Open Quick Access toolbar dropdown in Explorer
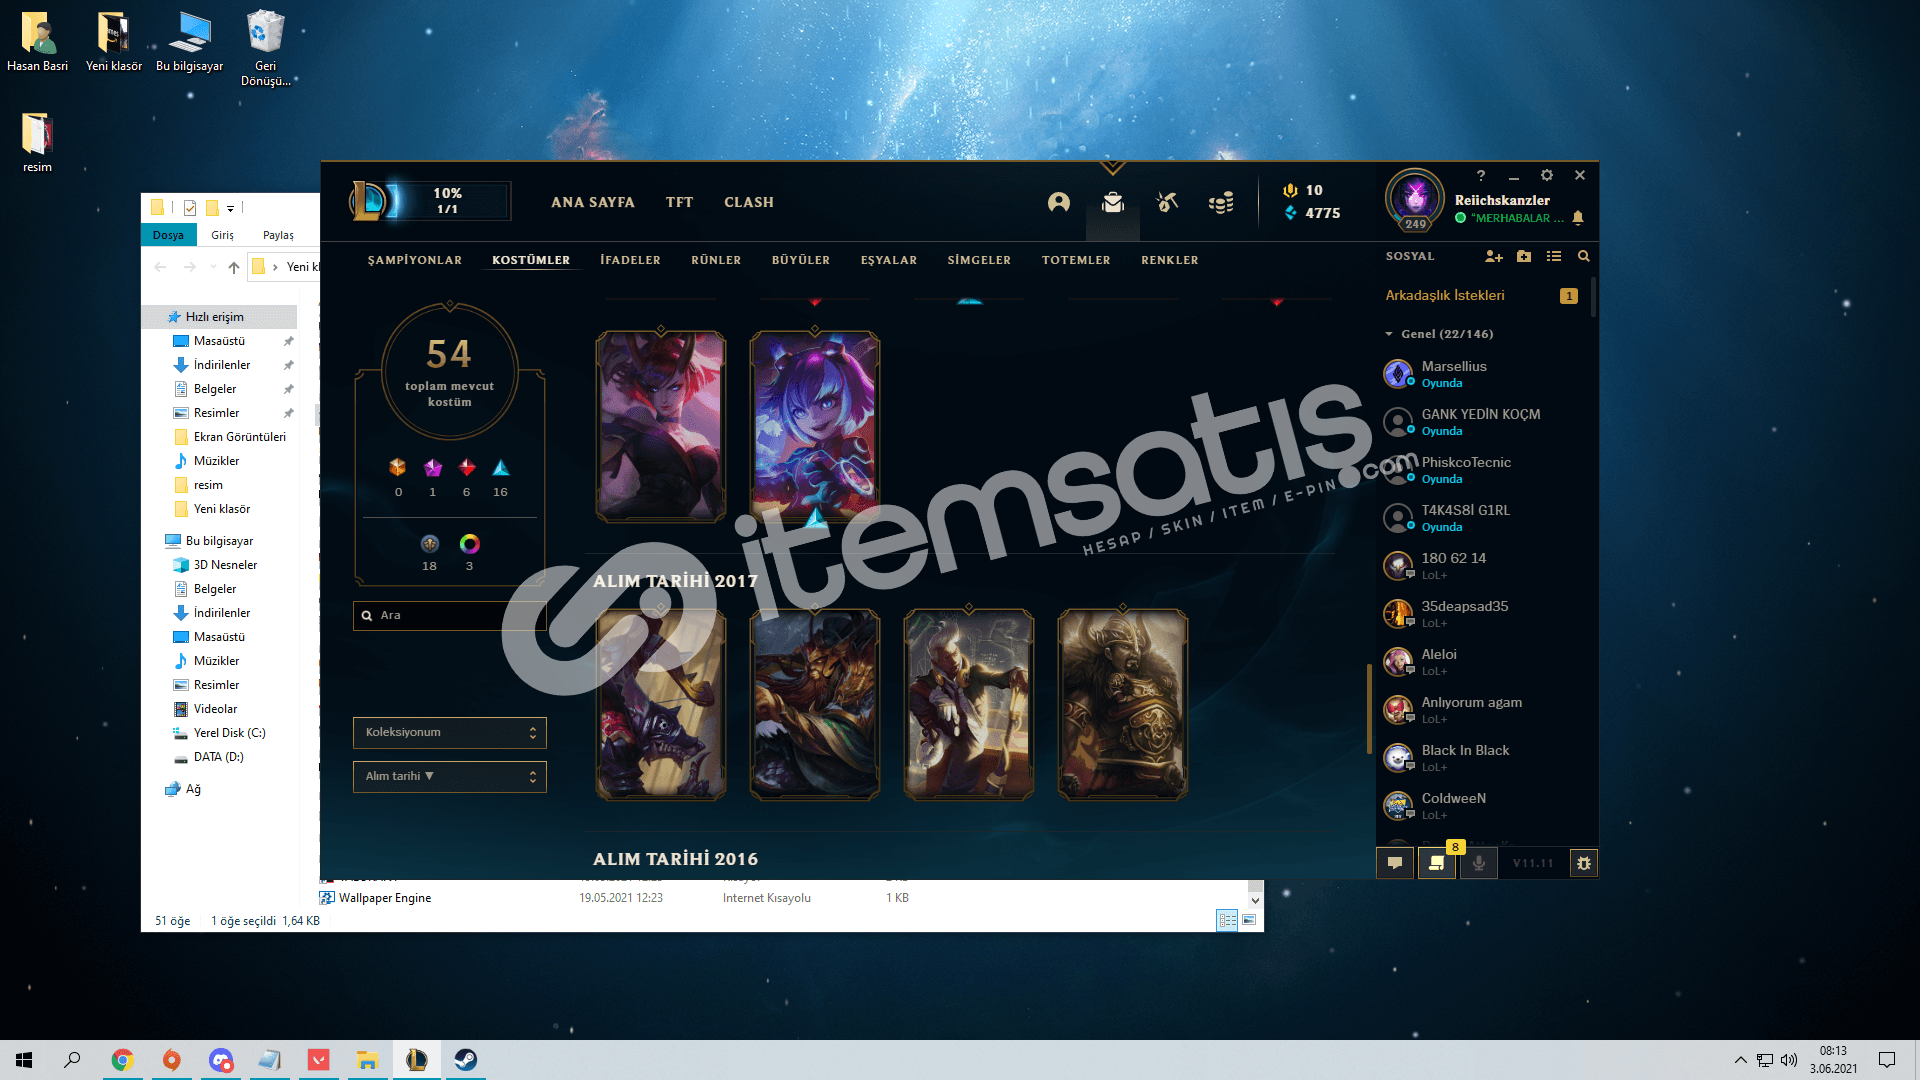 230,208
